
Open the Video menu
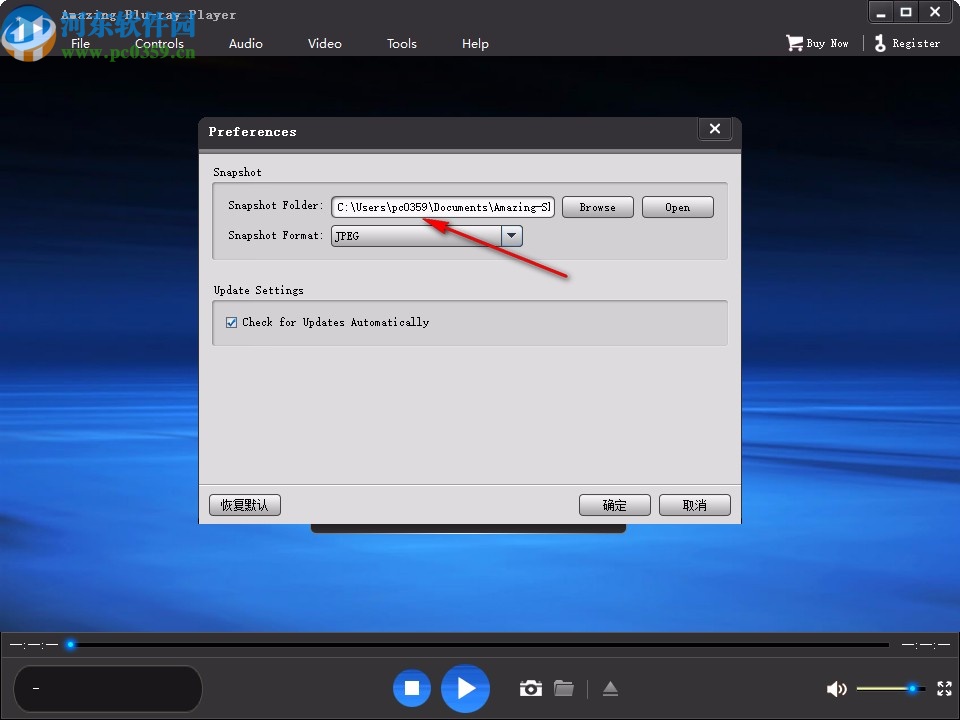pyautogui.click(x=325, y=43)
